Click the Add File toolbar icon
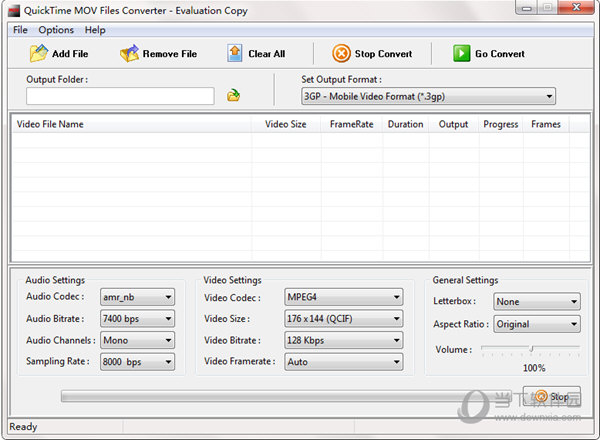The image size is (600, 440). click(39, 54)
